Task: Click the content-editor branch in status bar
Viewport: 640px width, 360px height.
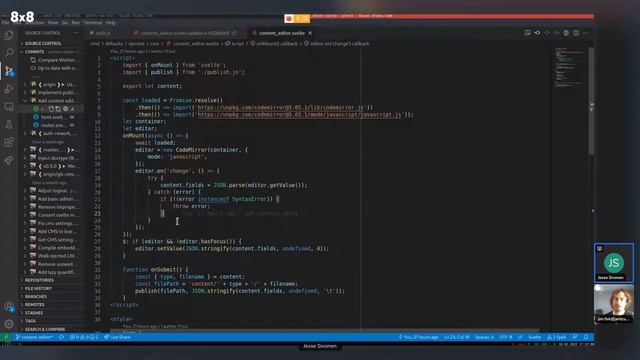Action: tap(35, 337)
